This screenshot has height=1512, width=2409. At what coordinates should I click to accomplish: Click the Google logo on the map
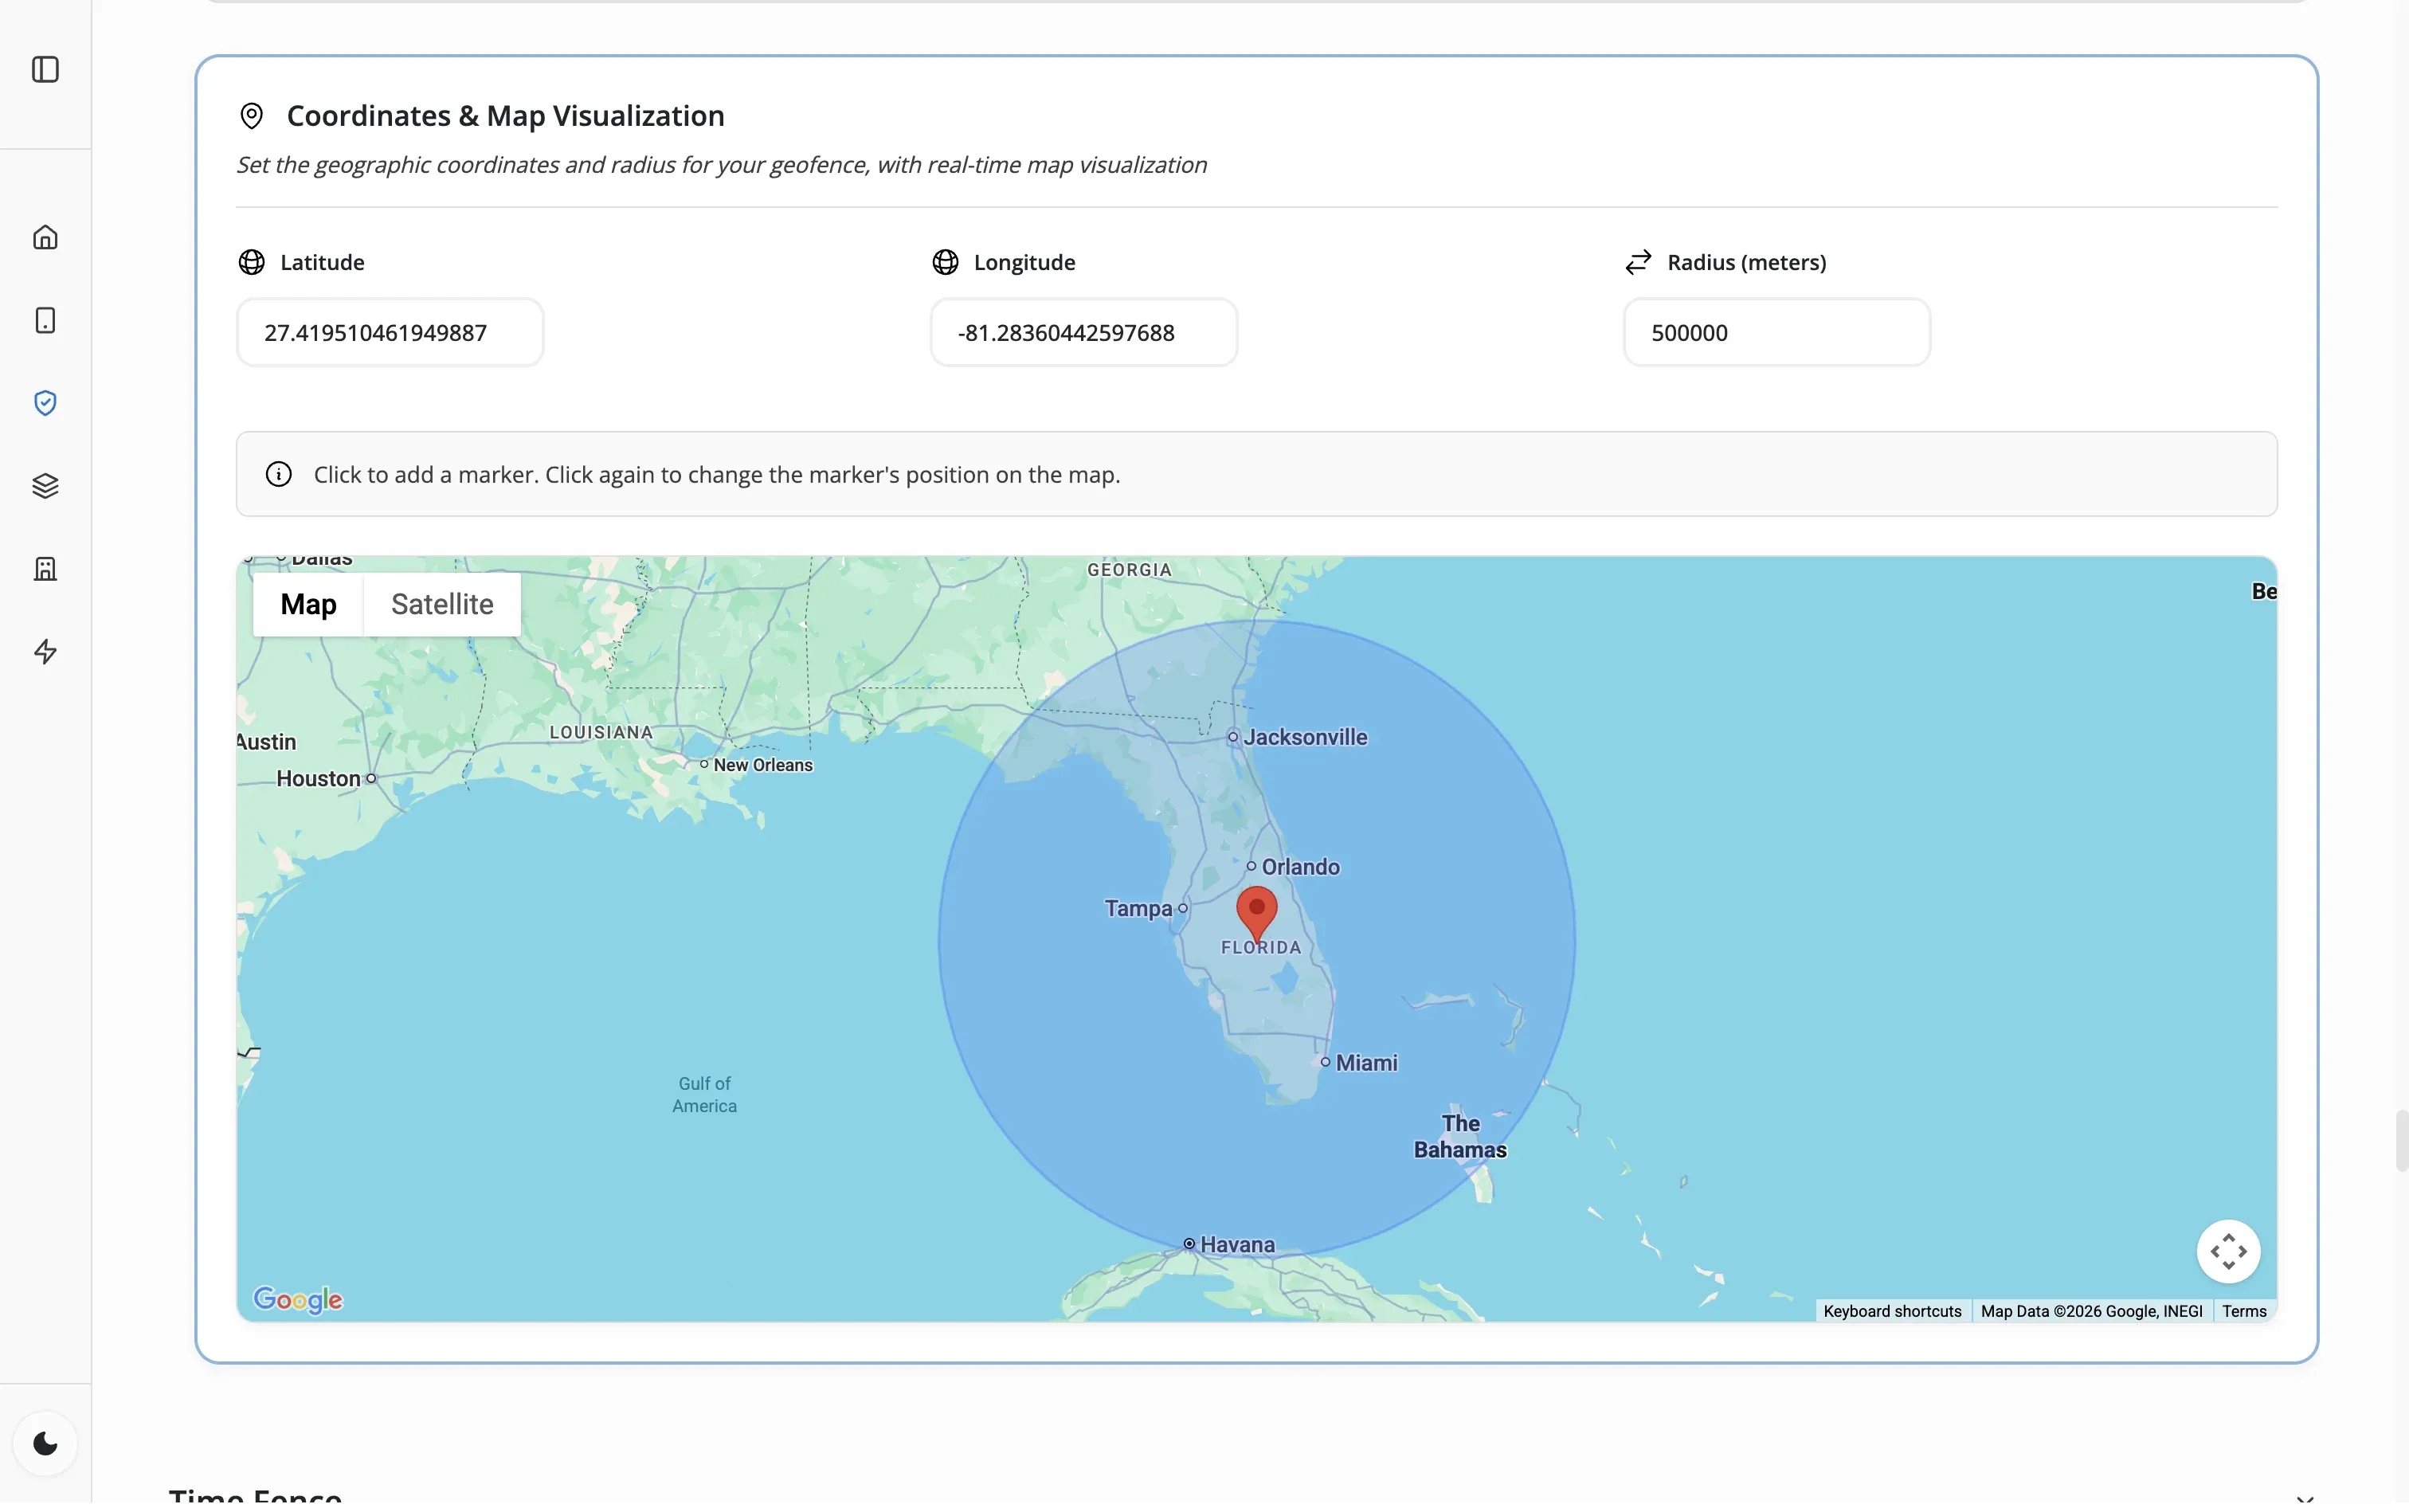299,1299
